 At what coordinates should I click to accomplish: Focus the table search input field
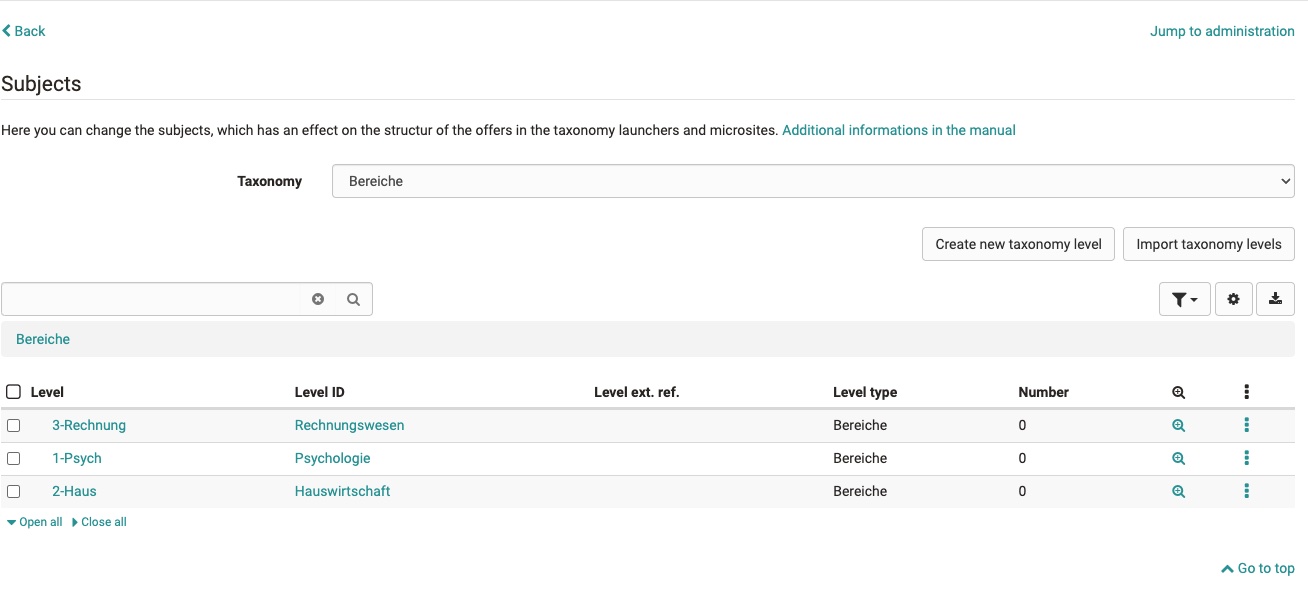152,299
